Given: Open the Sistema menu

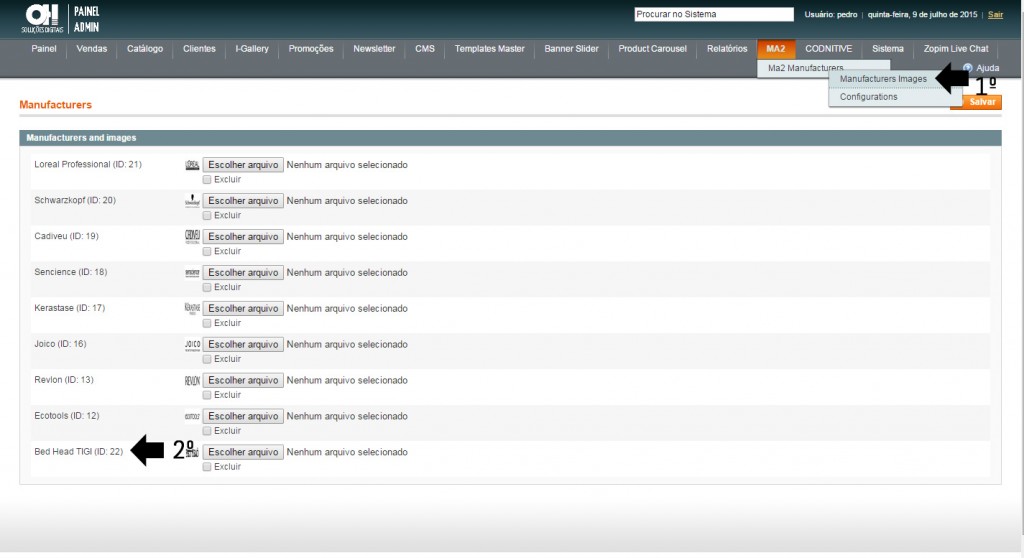Looking at the screenshot, I should (888, 49).
